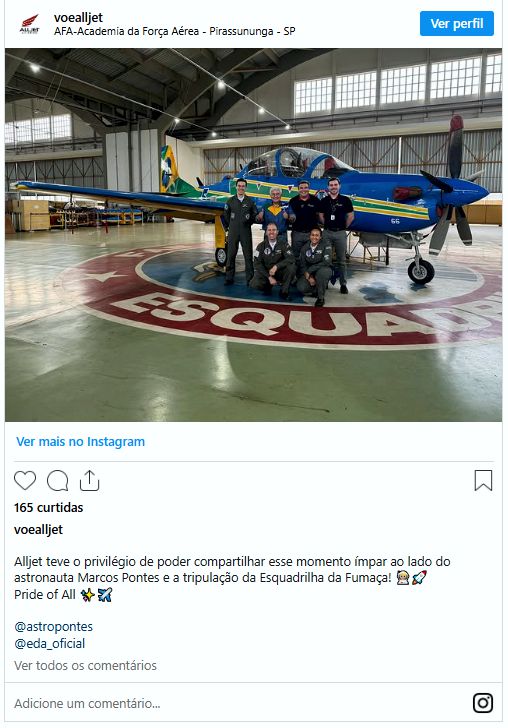Click the Ver perfil button
The height and width of the screenshot is (728, 508).
457,24
